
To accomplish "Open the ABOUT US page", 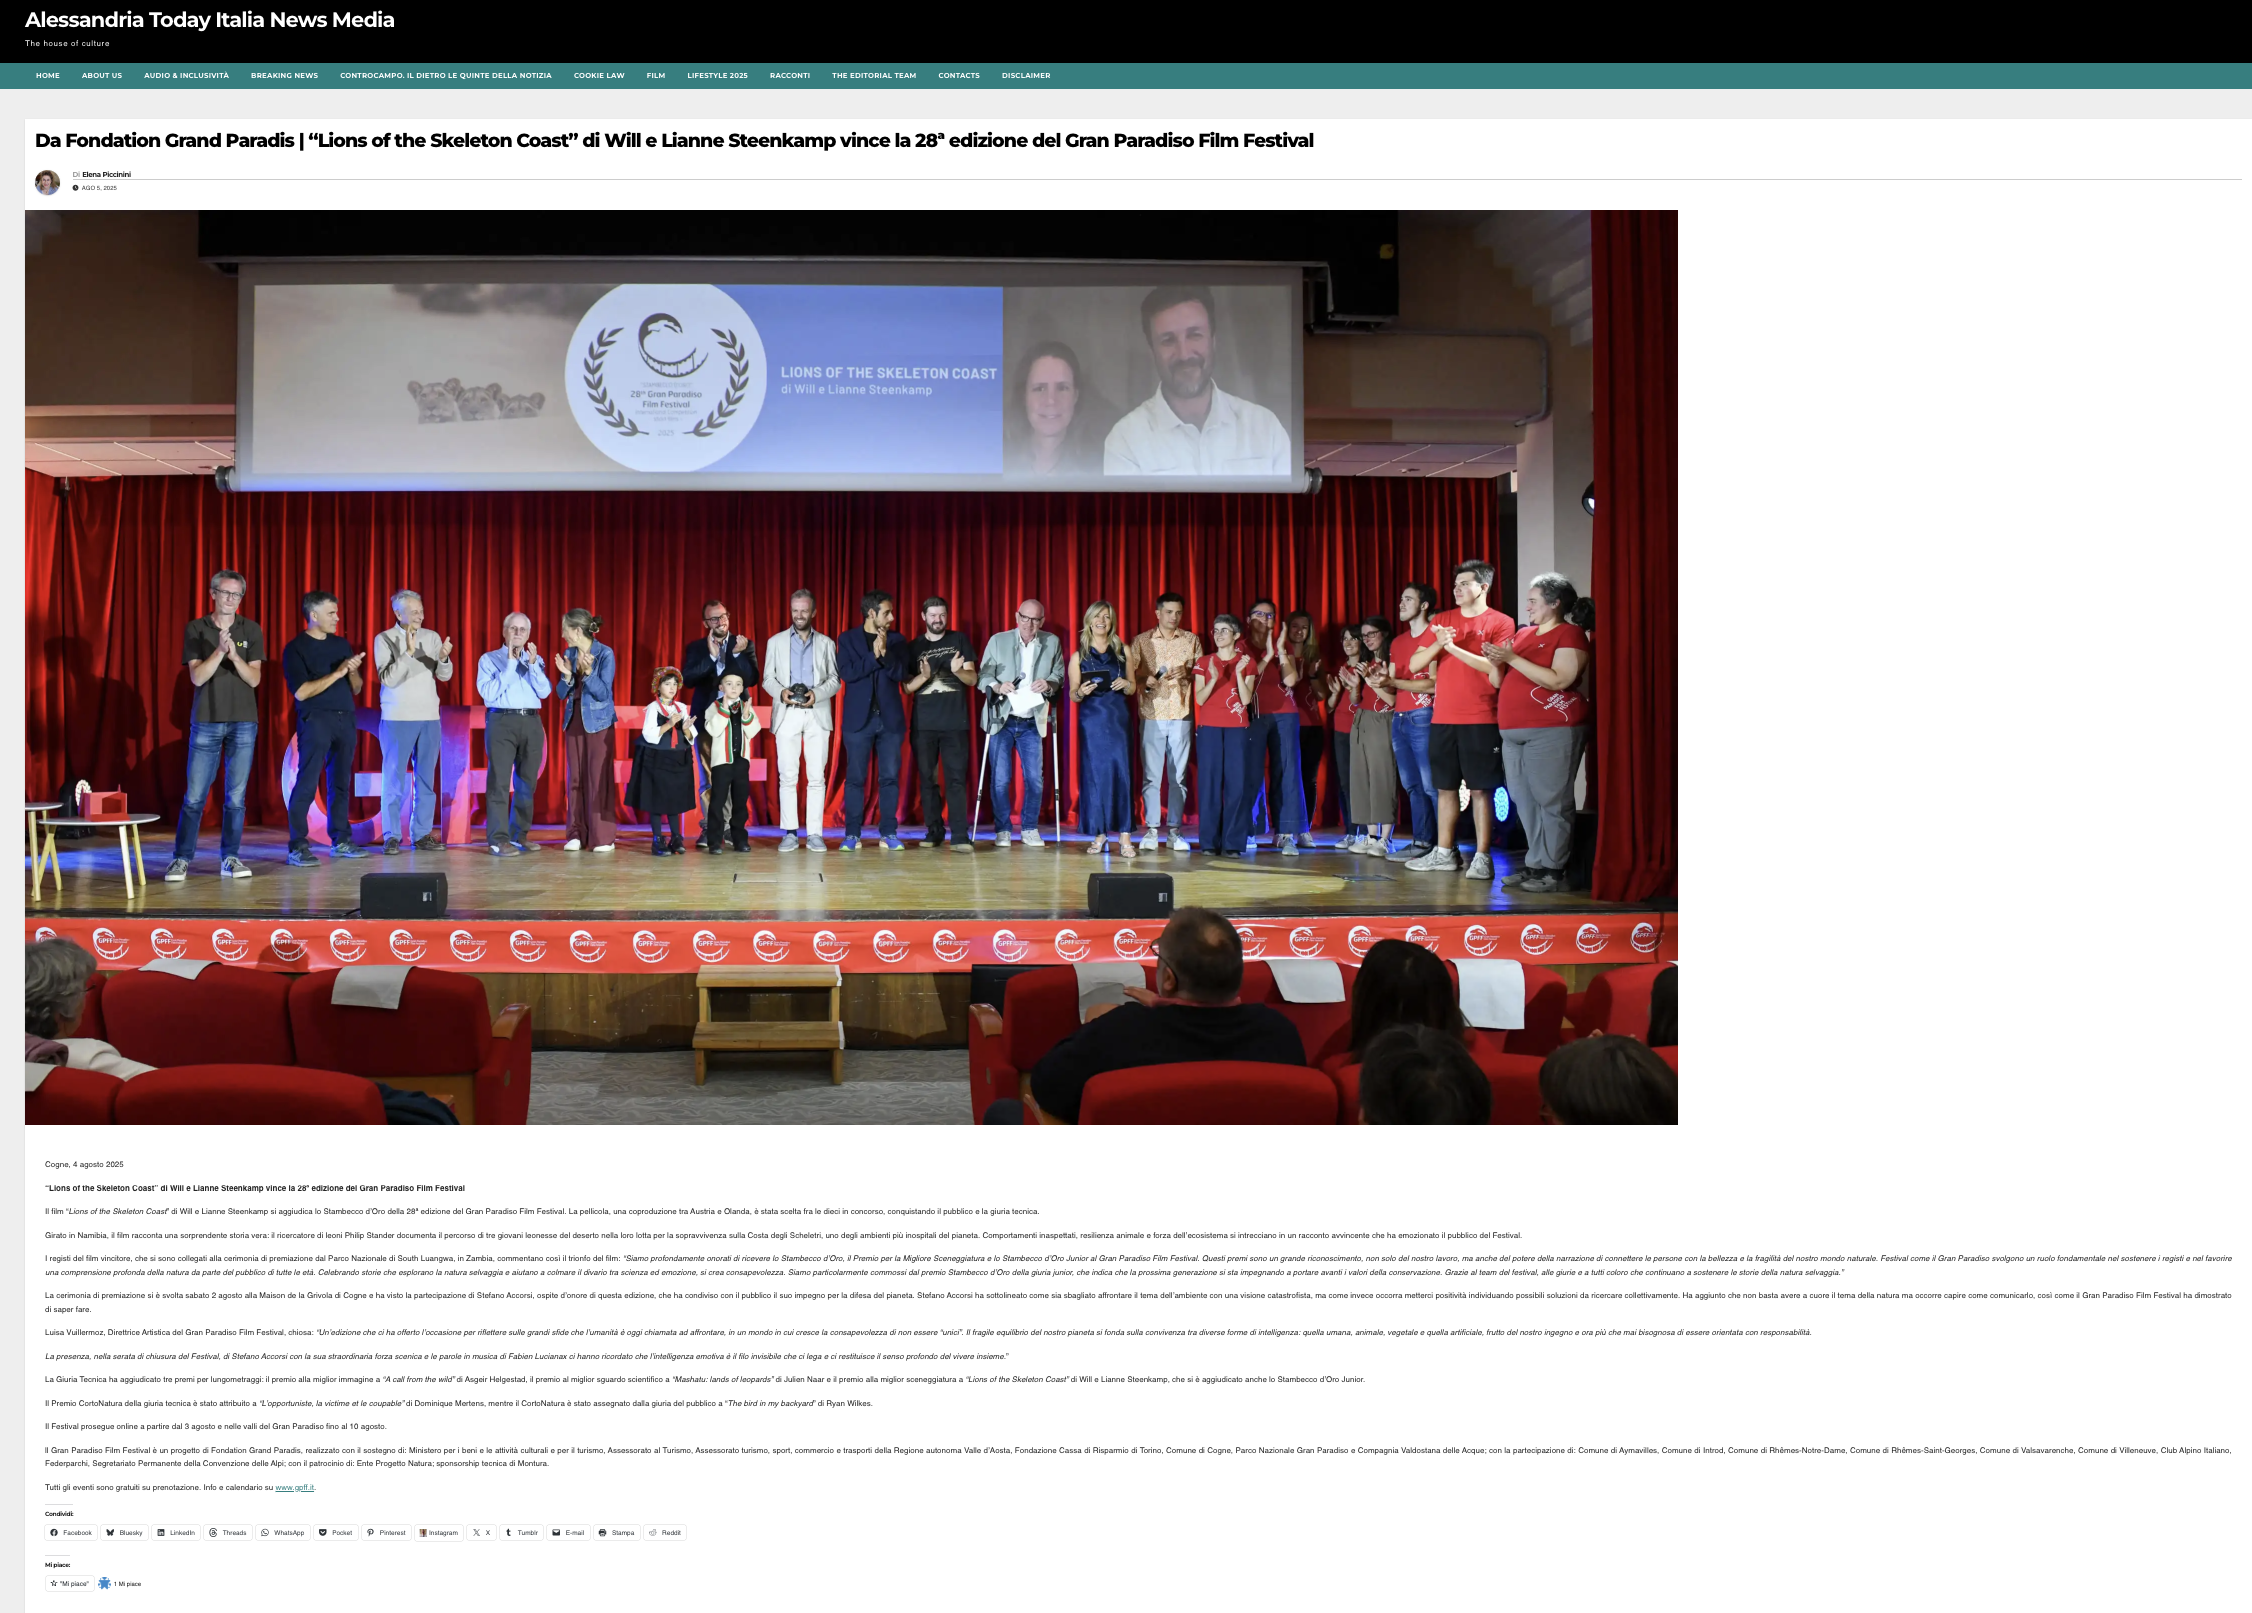I will pyautogui.click(x=102, y=76).
